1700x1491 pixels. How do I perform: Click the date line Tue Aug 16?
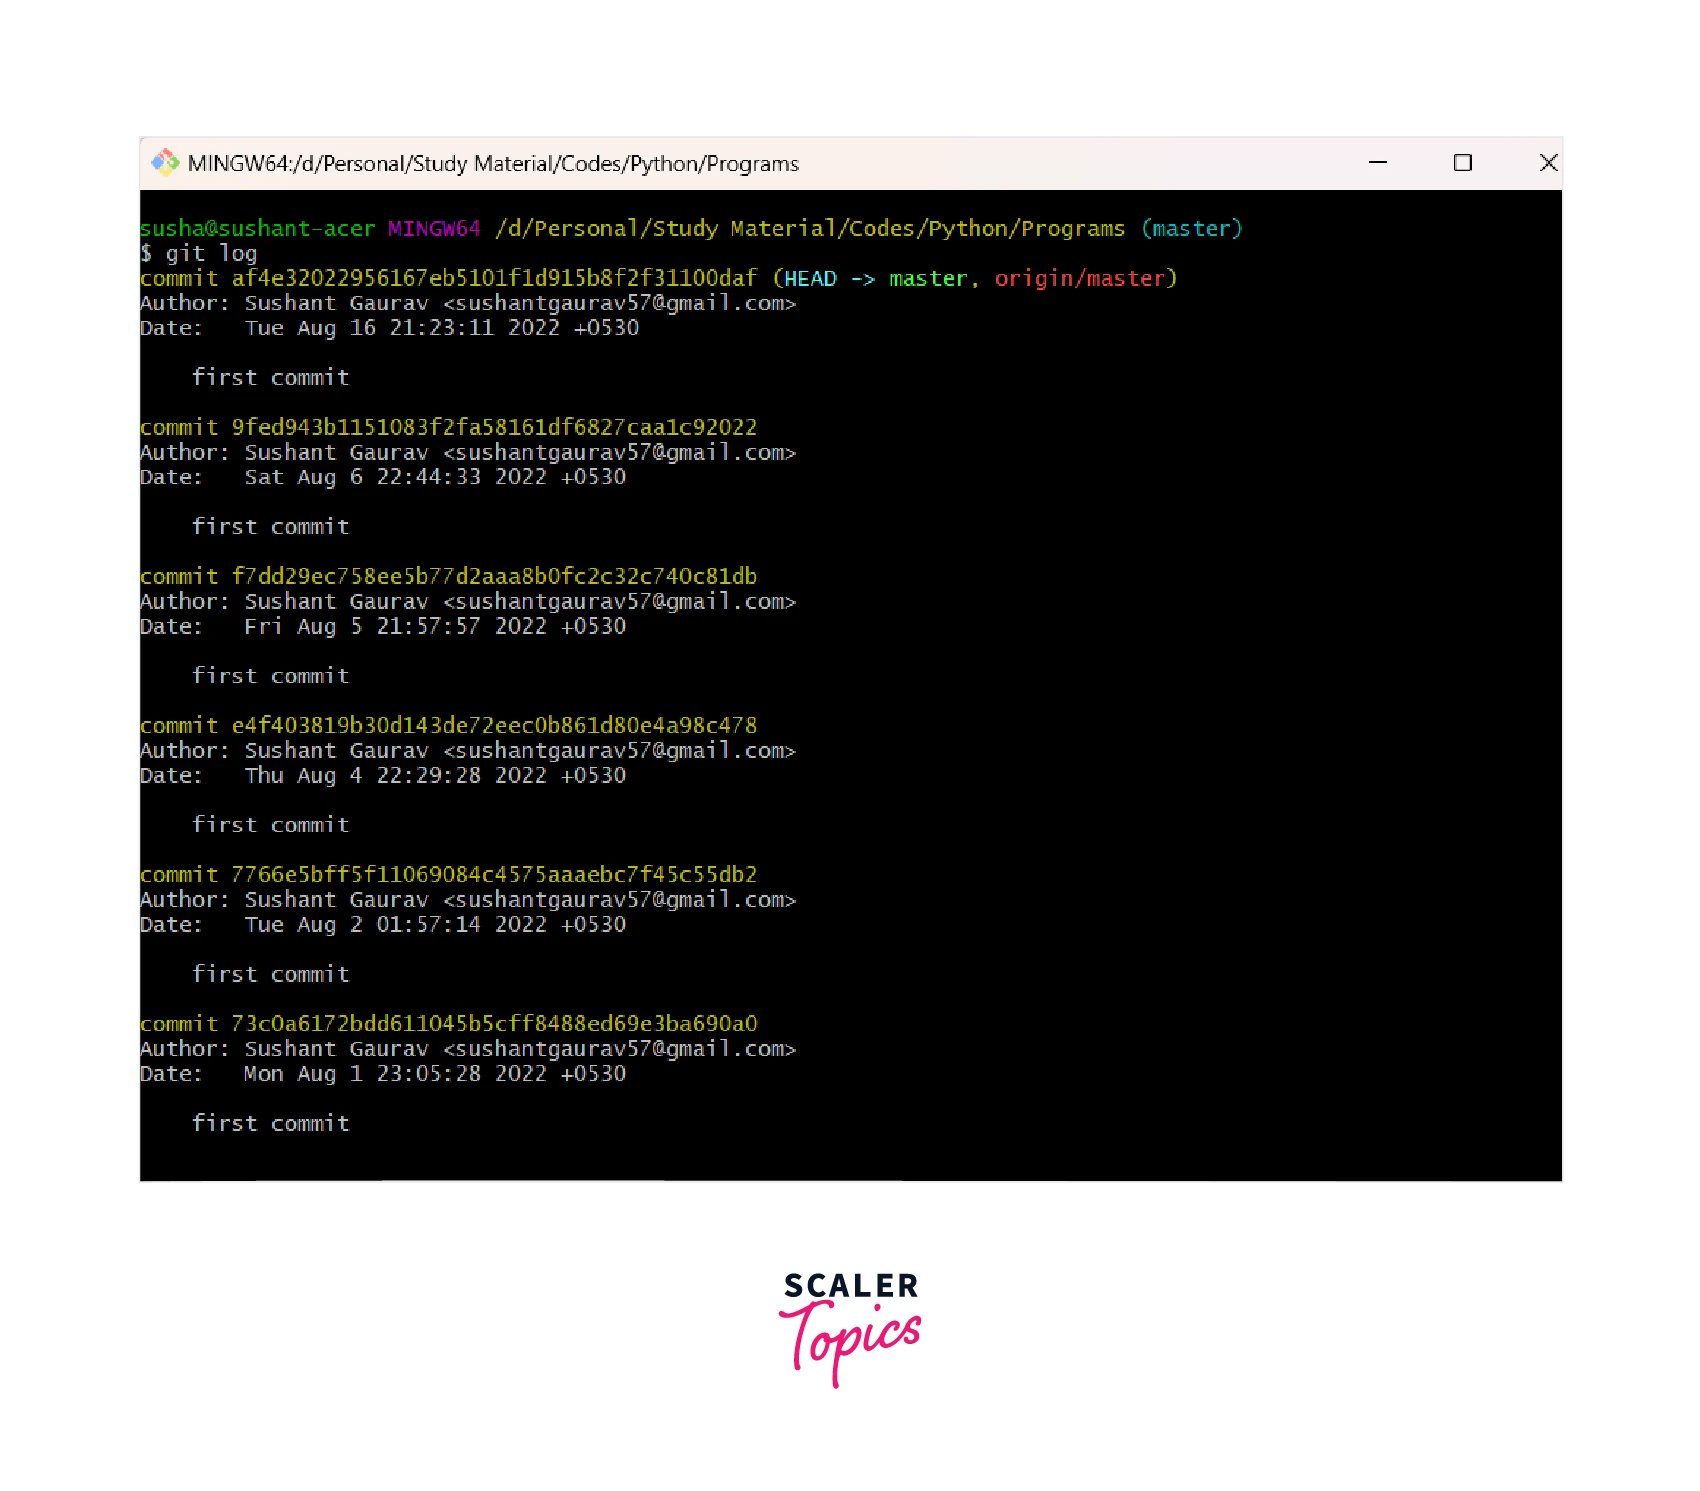[x=441, y=328]
